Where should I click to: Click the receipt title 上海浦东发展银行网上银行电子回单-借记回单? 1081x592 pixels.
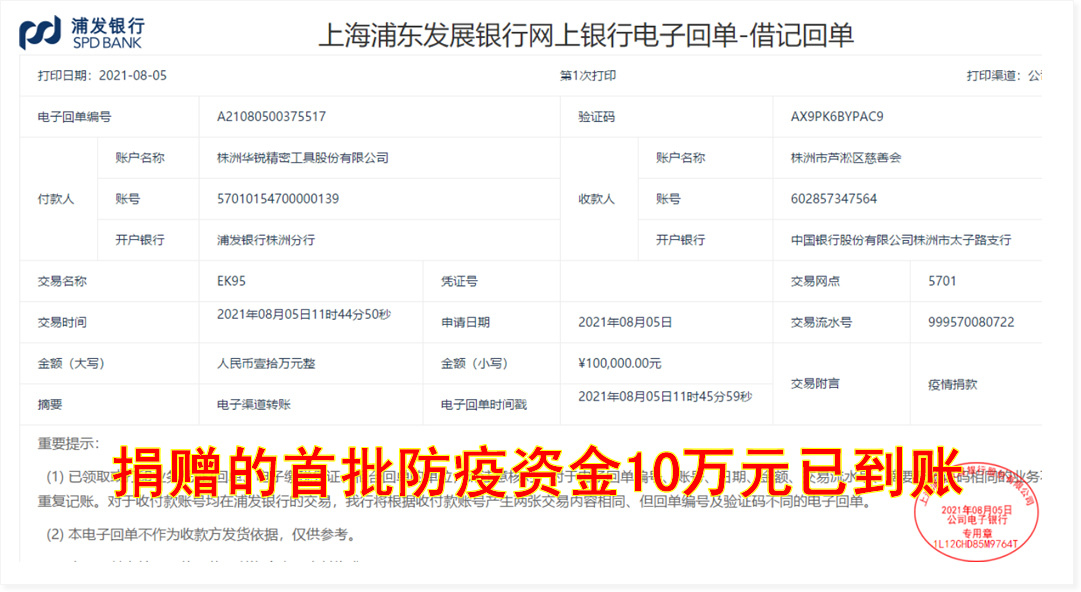coord(586,35)
